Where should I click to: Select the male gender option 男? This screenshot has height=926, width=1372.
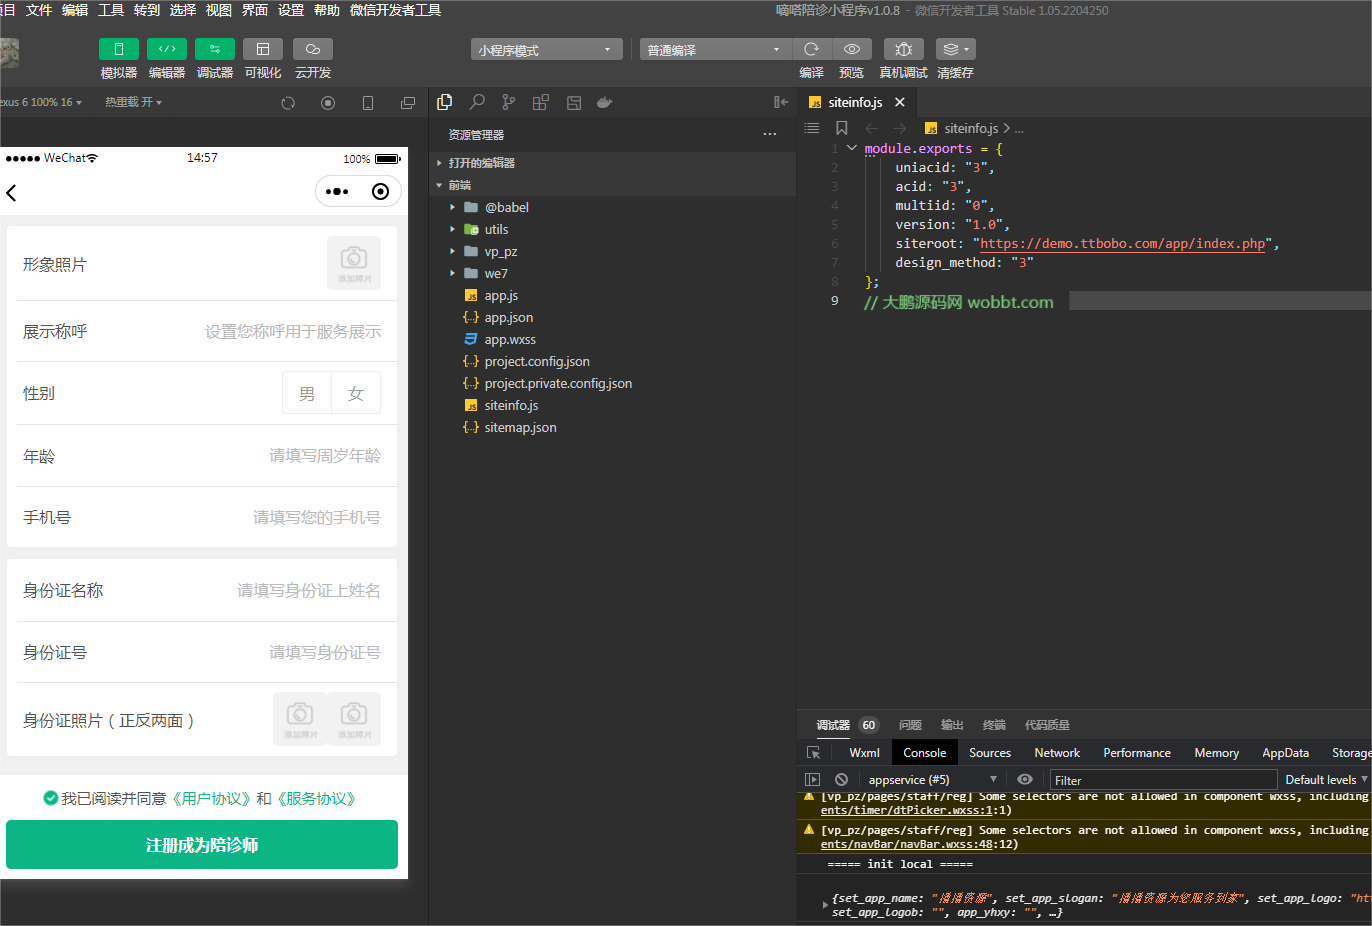[307, 393]
